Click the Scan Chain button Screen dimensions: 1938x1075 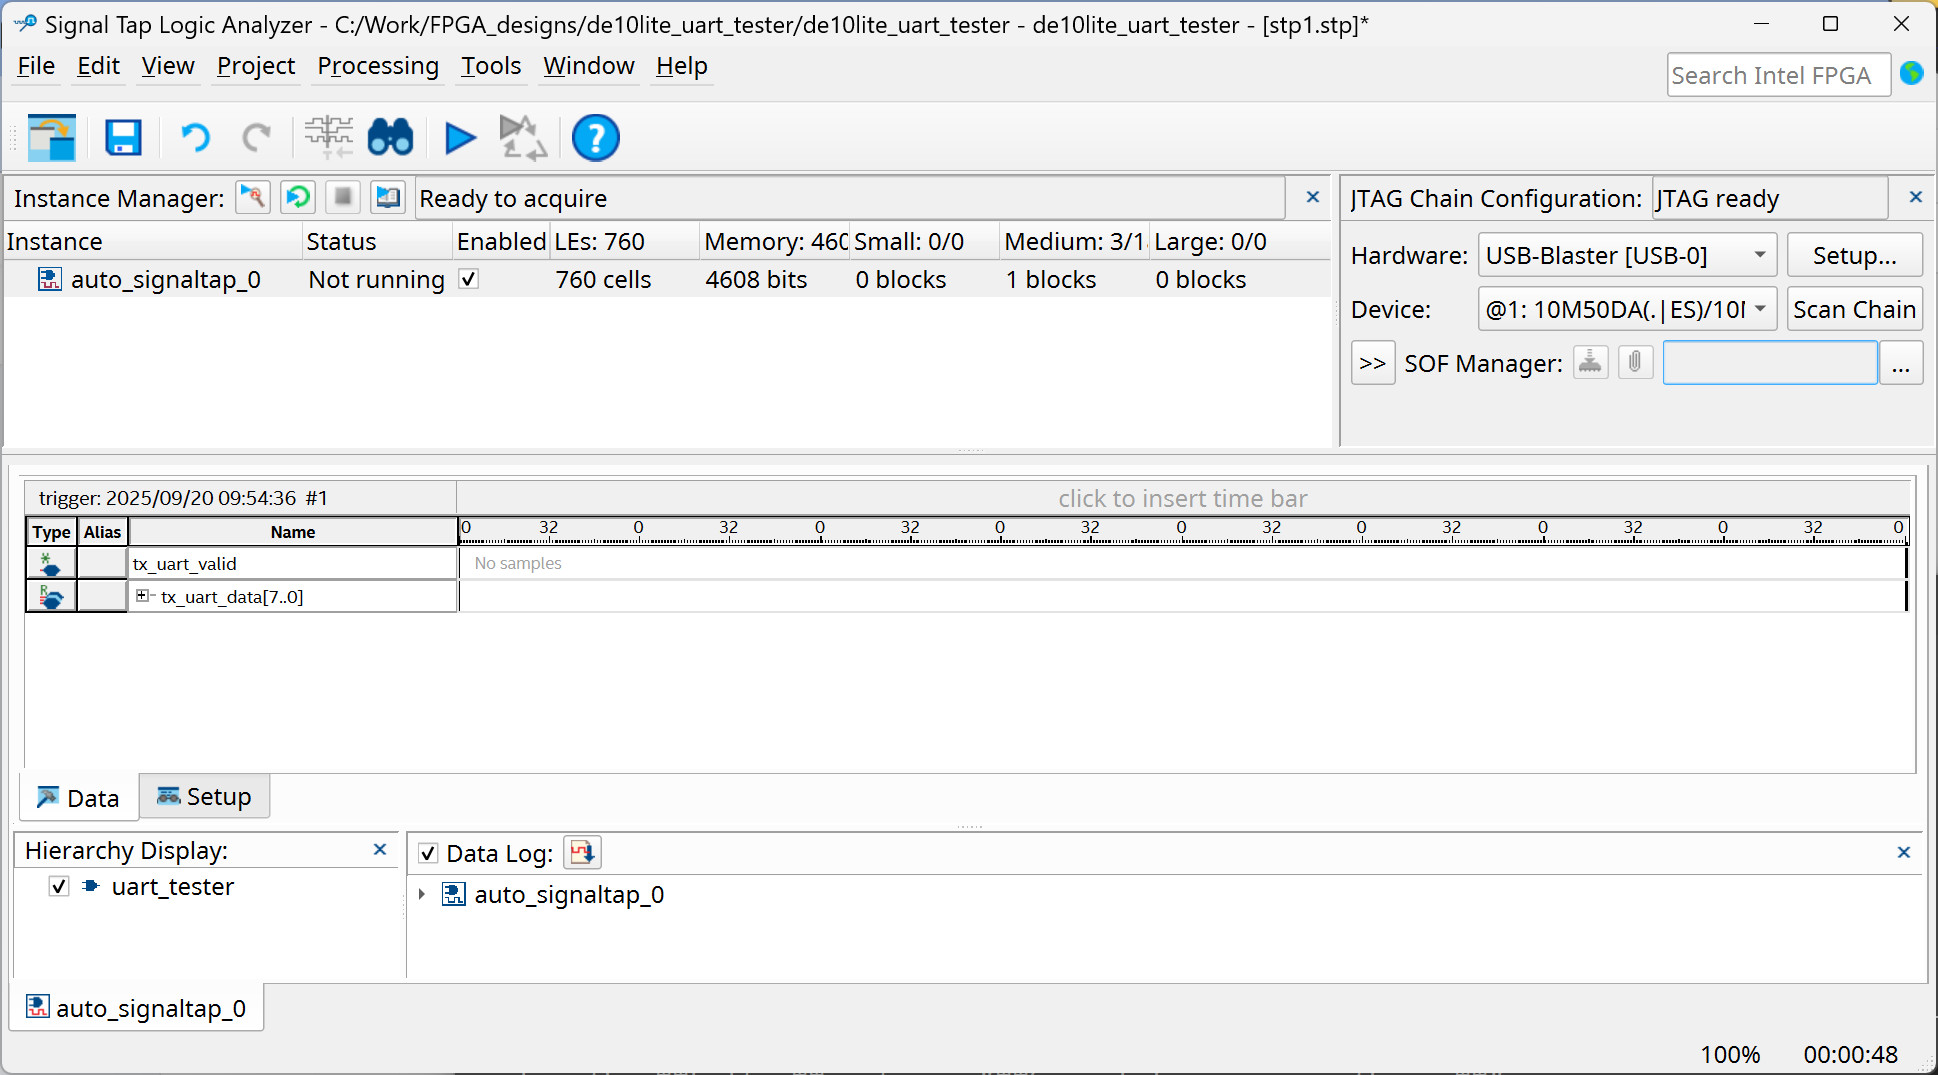[1853, 309]
